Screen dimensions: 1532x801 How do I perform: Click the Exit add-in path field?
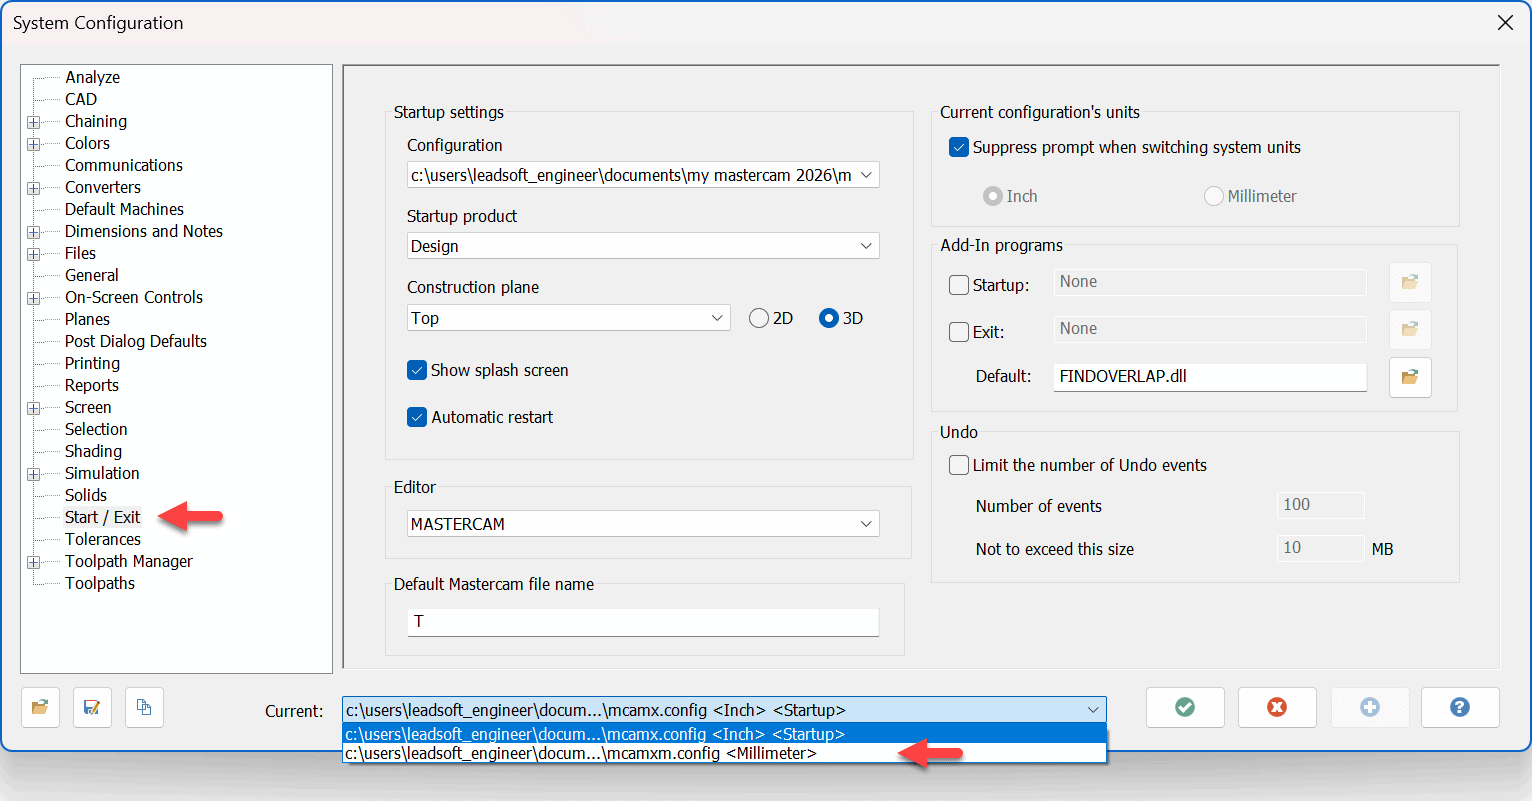click(1210, 329)
